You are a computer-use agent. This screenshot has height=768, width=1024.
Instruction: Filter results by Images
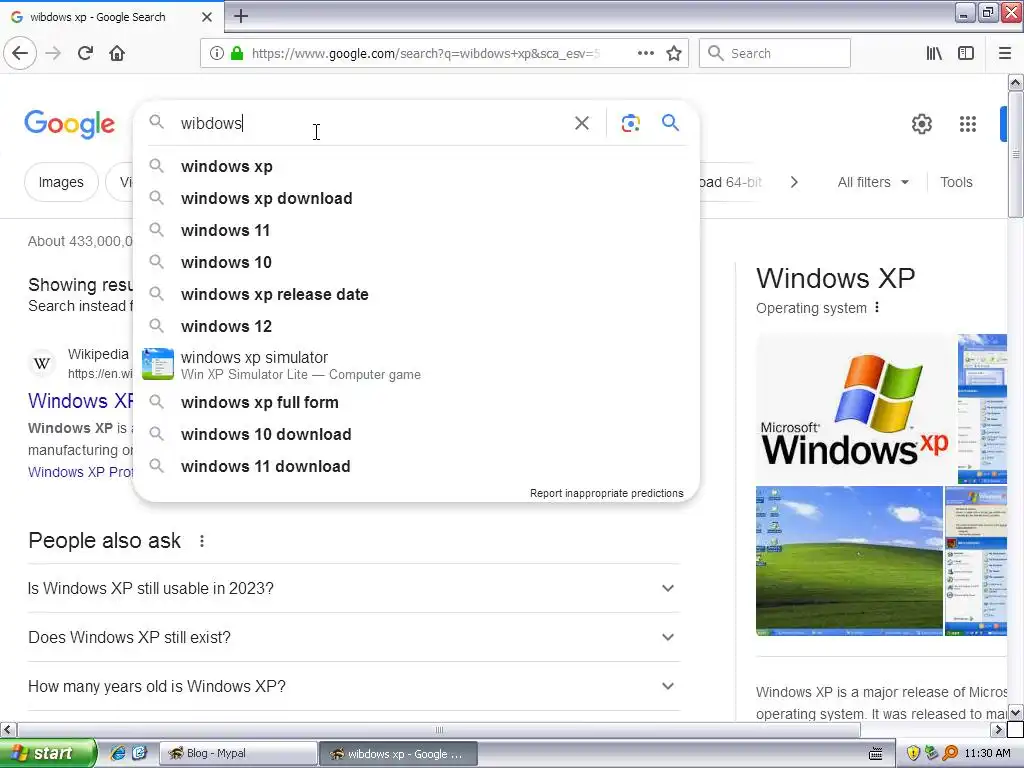(61, 182)
